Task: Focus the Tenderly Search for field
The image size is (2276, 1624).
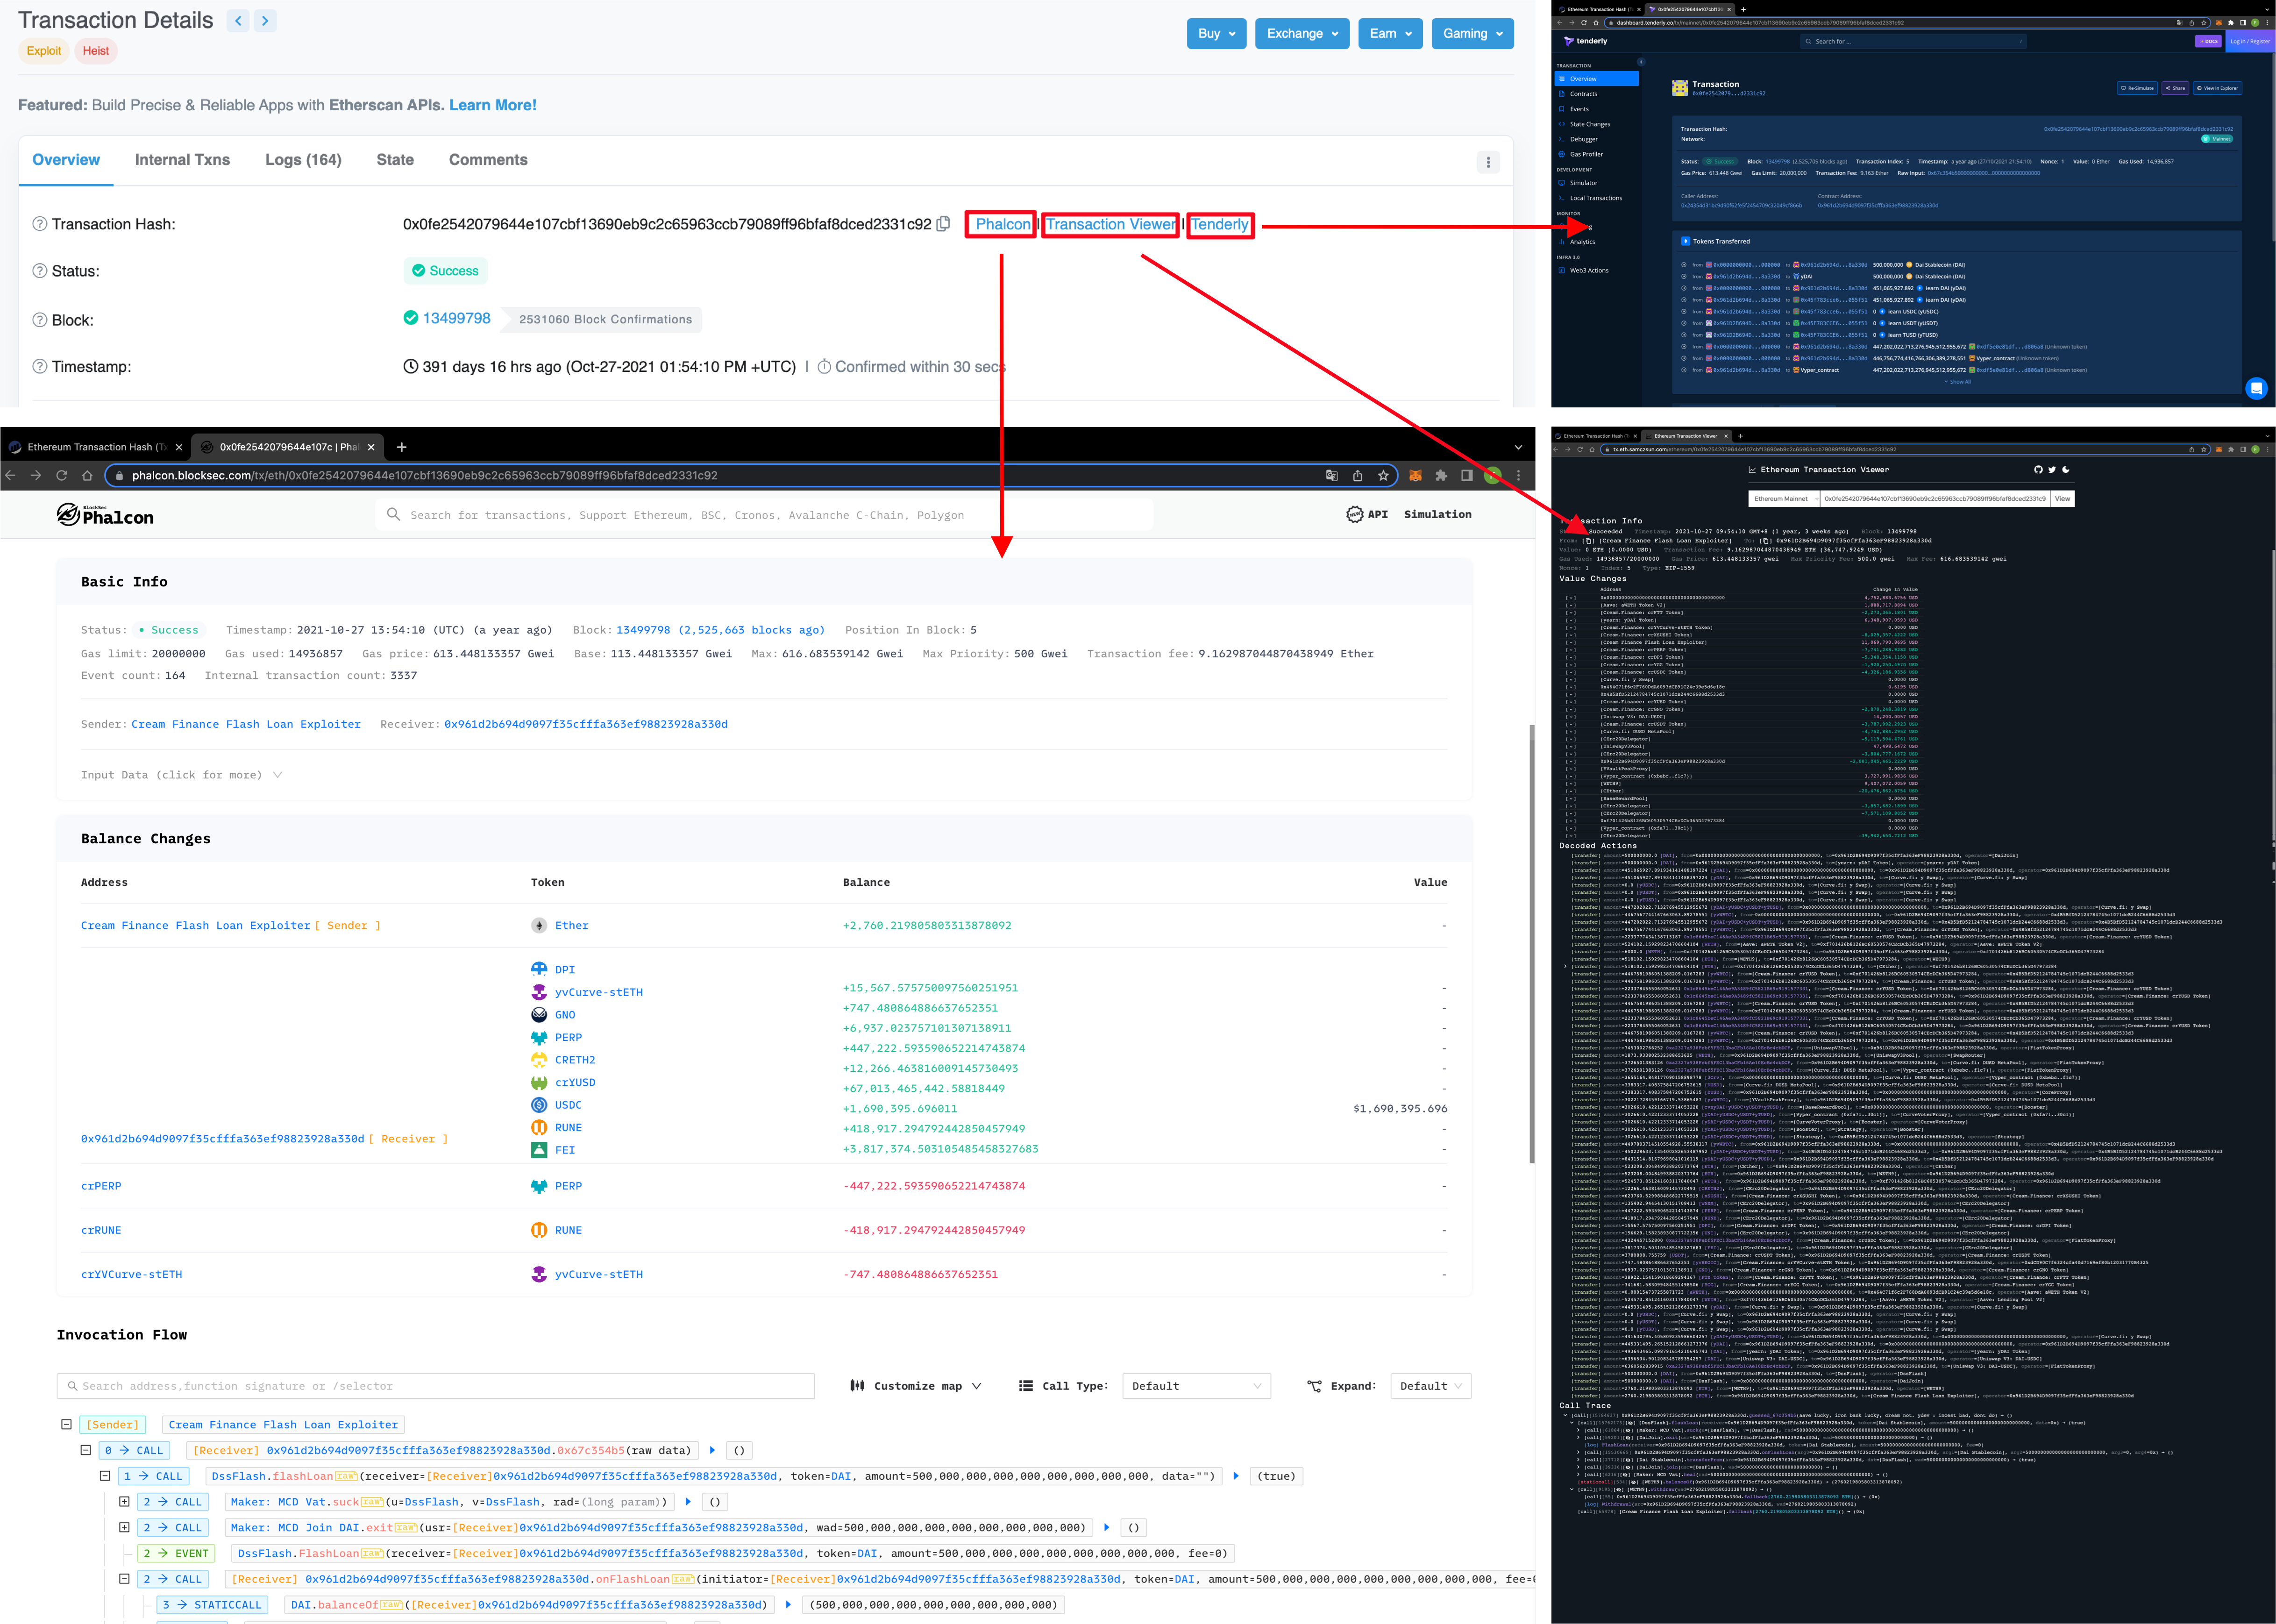Action: (x=1913, y=41)
